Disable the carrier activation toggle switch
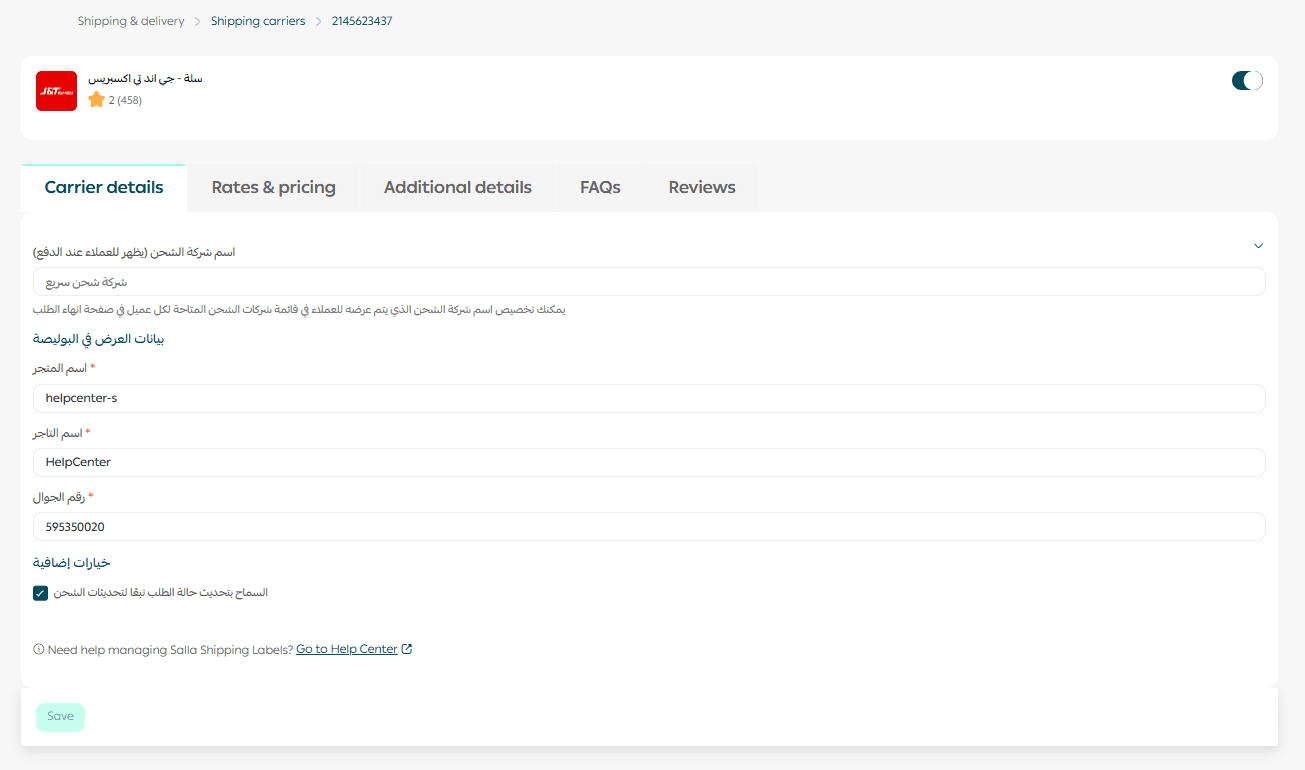Image resolution: width=1305 pixels, height=770 pixels. click(x=1247, y=81)
